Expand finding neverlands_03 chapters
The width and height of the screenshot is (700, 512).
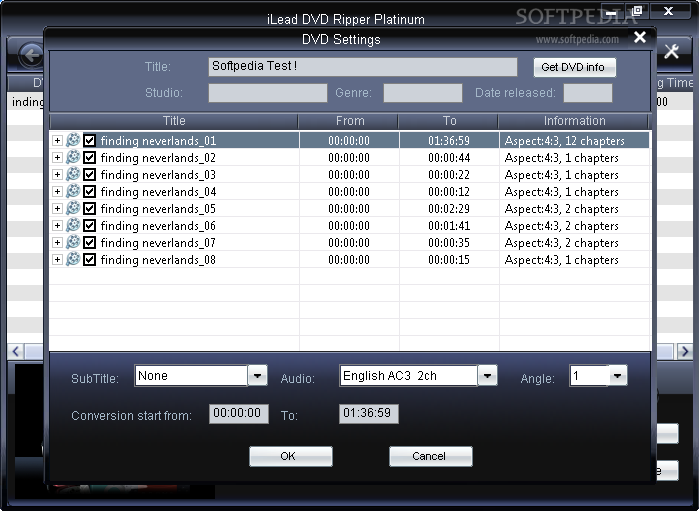[x=57, y=175]
